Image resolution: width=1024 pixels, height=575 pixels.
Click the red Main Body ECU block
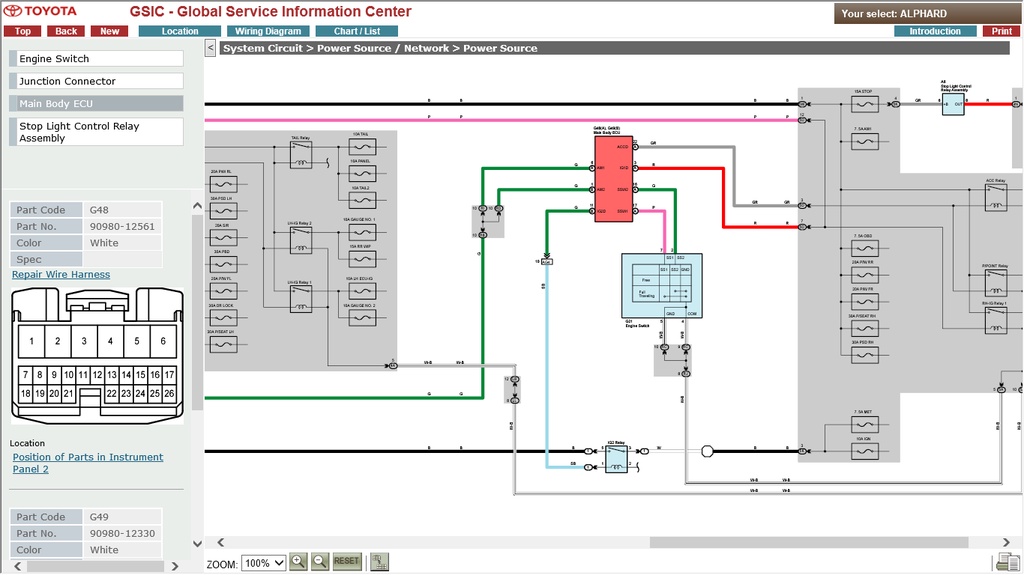coord(613,179)
